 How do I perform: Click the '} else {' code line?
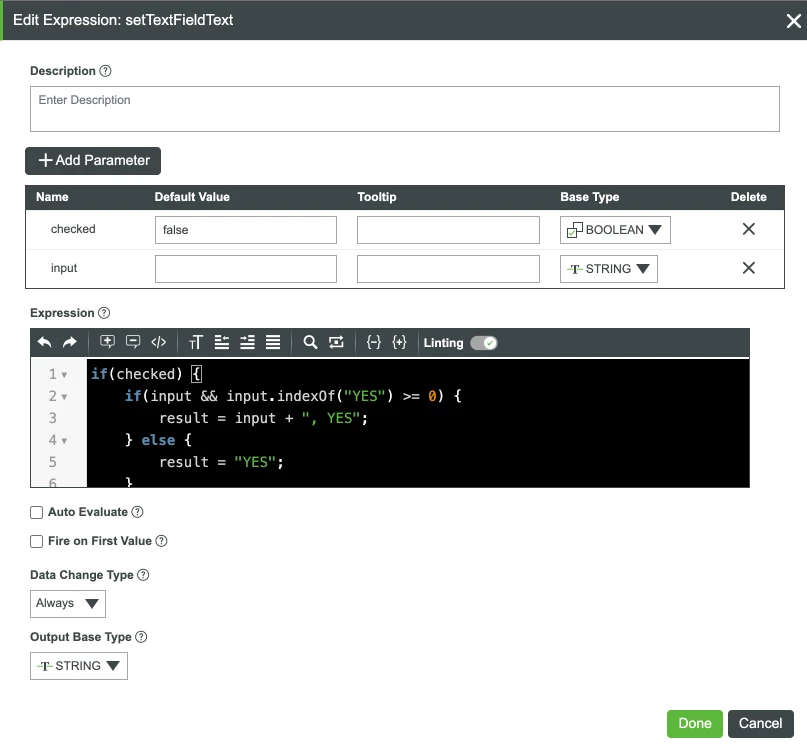click(x=159, y=440)
